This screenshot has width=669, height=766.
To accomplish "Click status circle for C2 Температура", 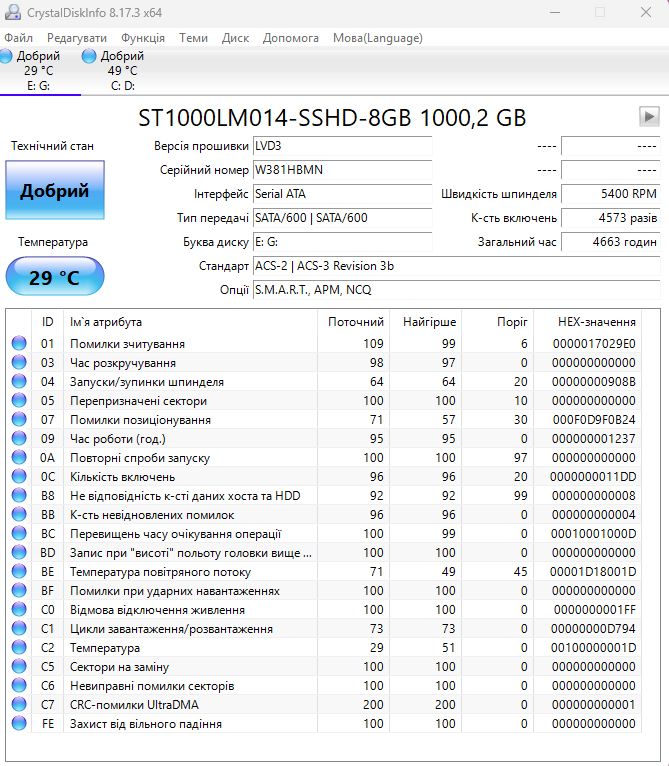I will (x=19, y=647).
